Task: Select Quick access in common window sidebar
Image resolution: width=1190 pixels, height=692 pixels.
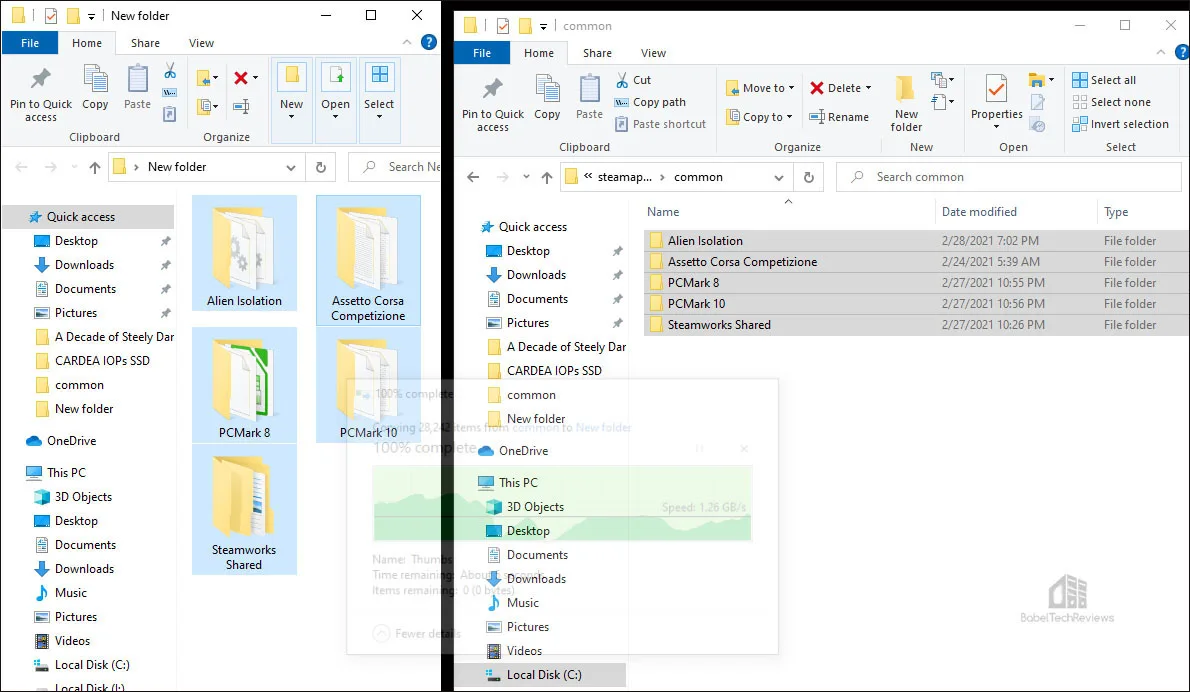Action: coord(524,227)
